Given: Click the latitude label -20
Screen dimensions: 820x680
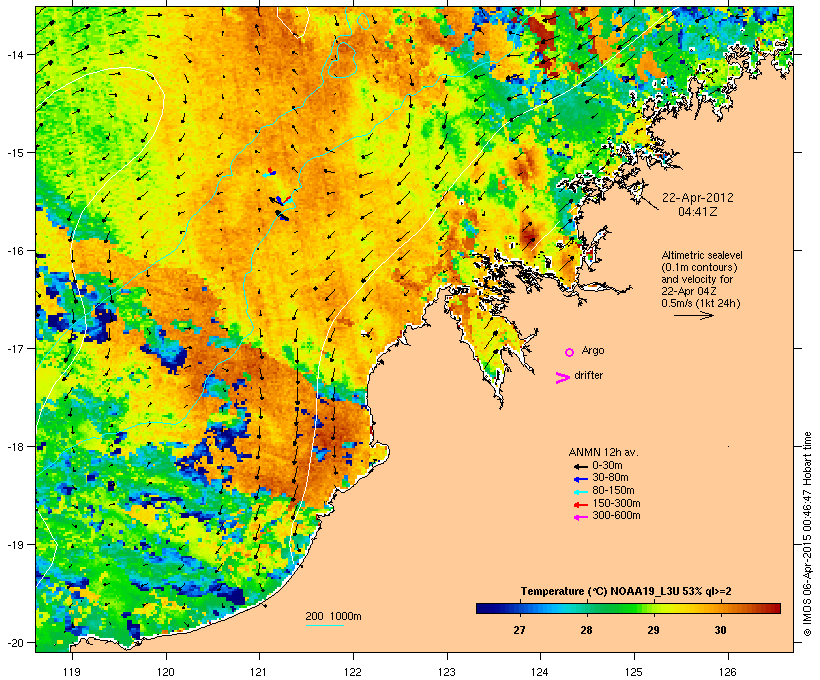Looking at the screenshot, I should 15,643.
